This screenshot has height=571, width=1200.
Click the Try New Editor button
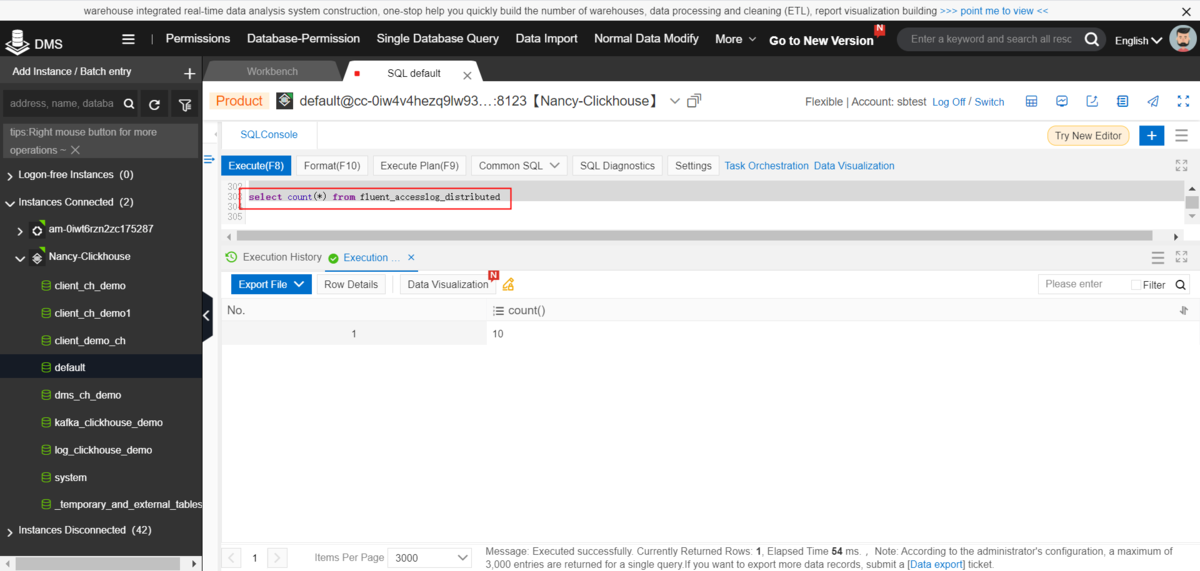[x=1088, y=135]
